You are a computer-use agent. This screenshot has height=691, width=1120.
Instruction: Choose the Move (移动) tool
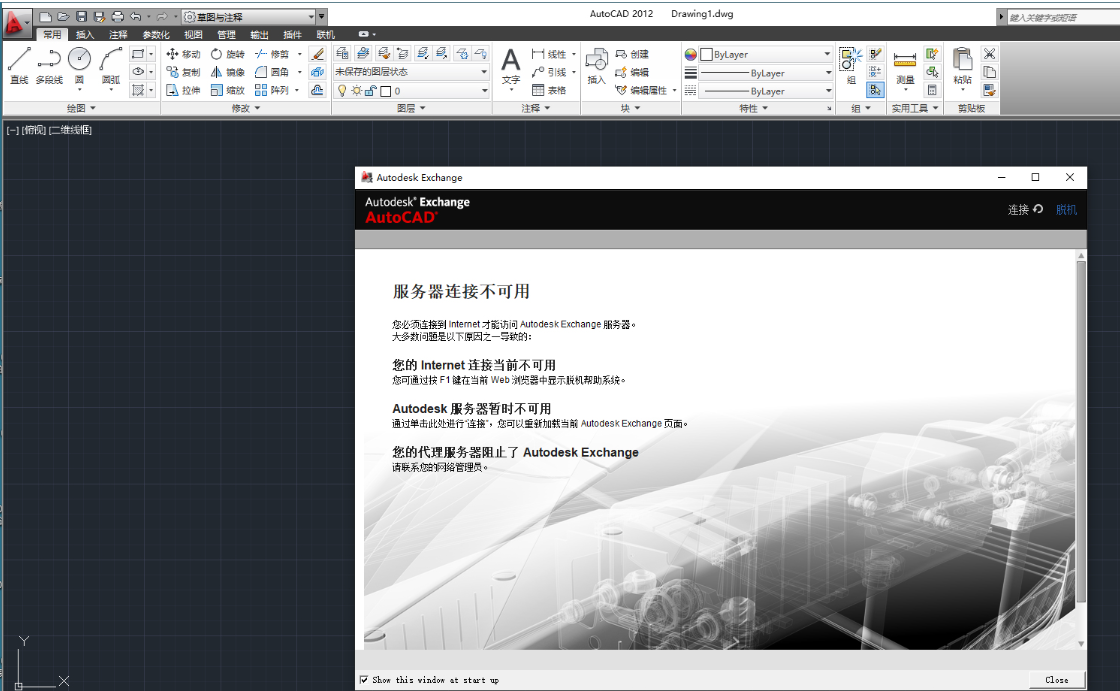pos(183,54)
